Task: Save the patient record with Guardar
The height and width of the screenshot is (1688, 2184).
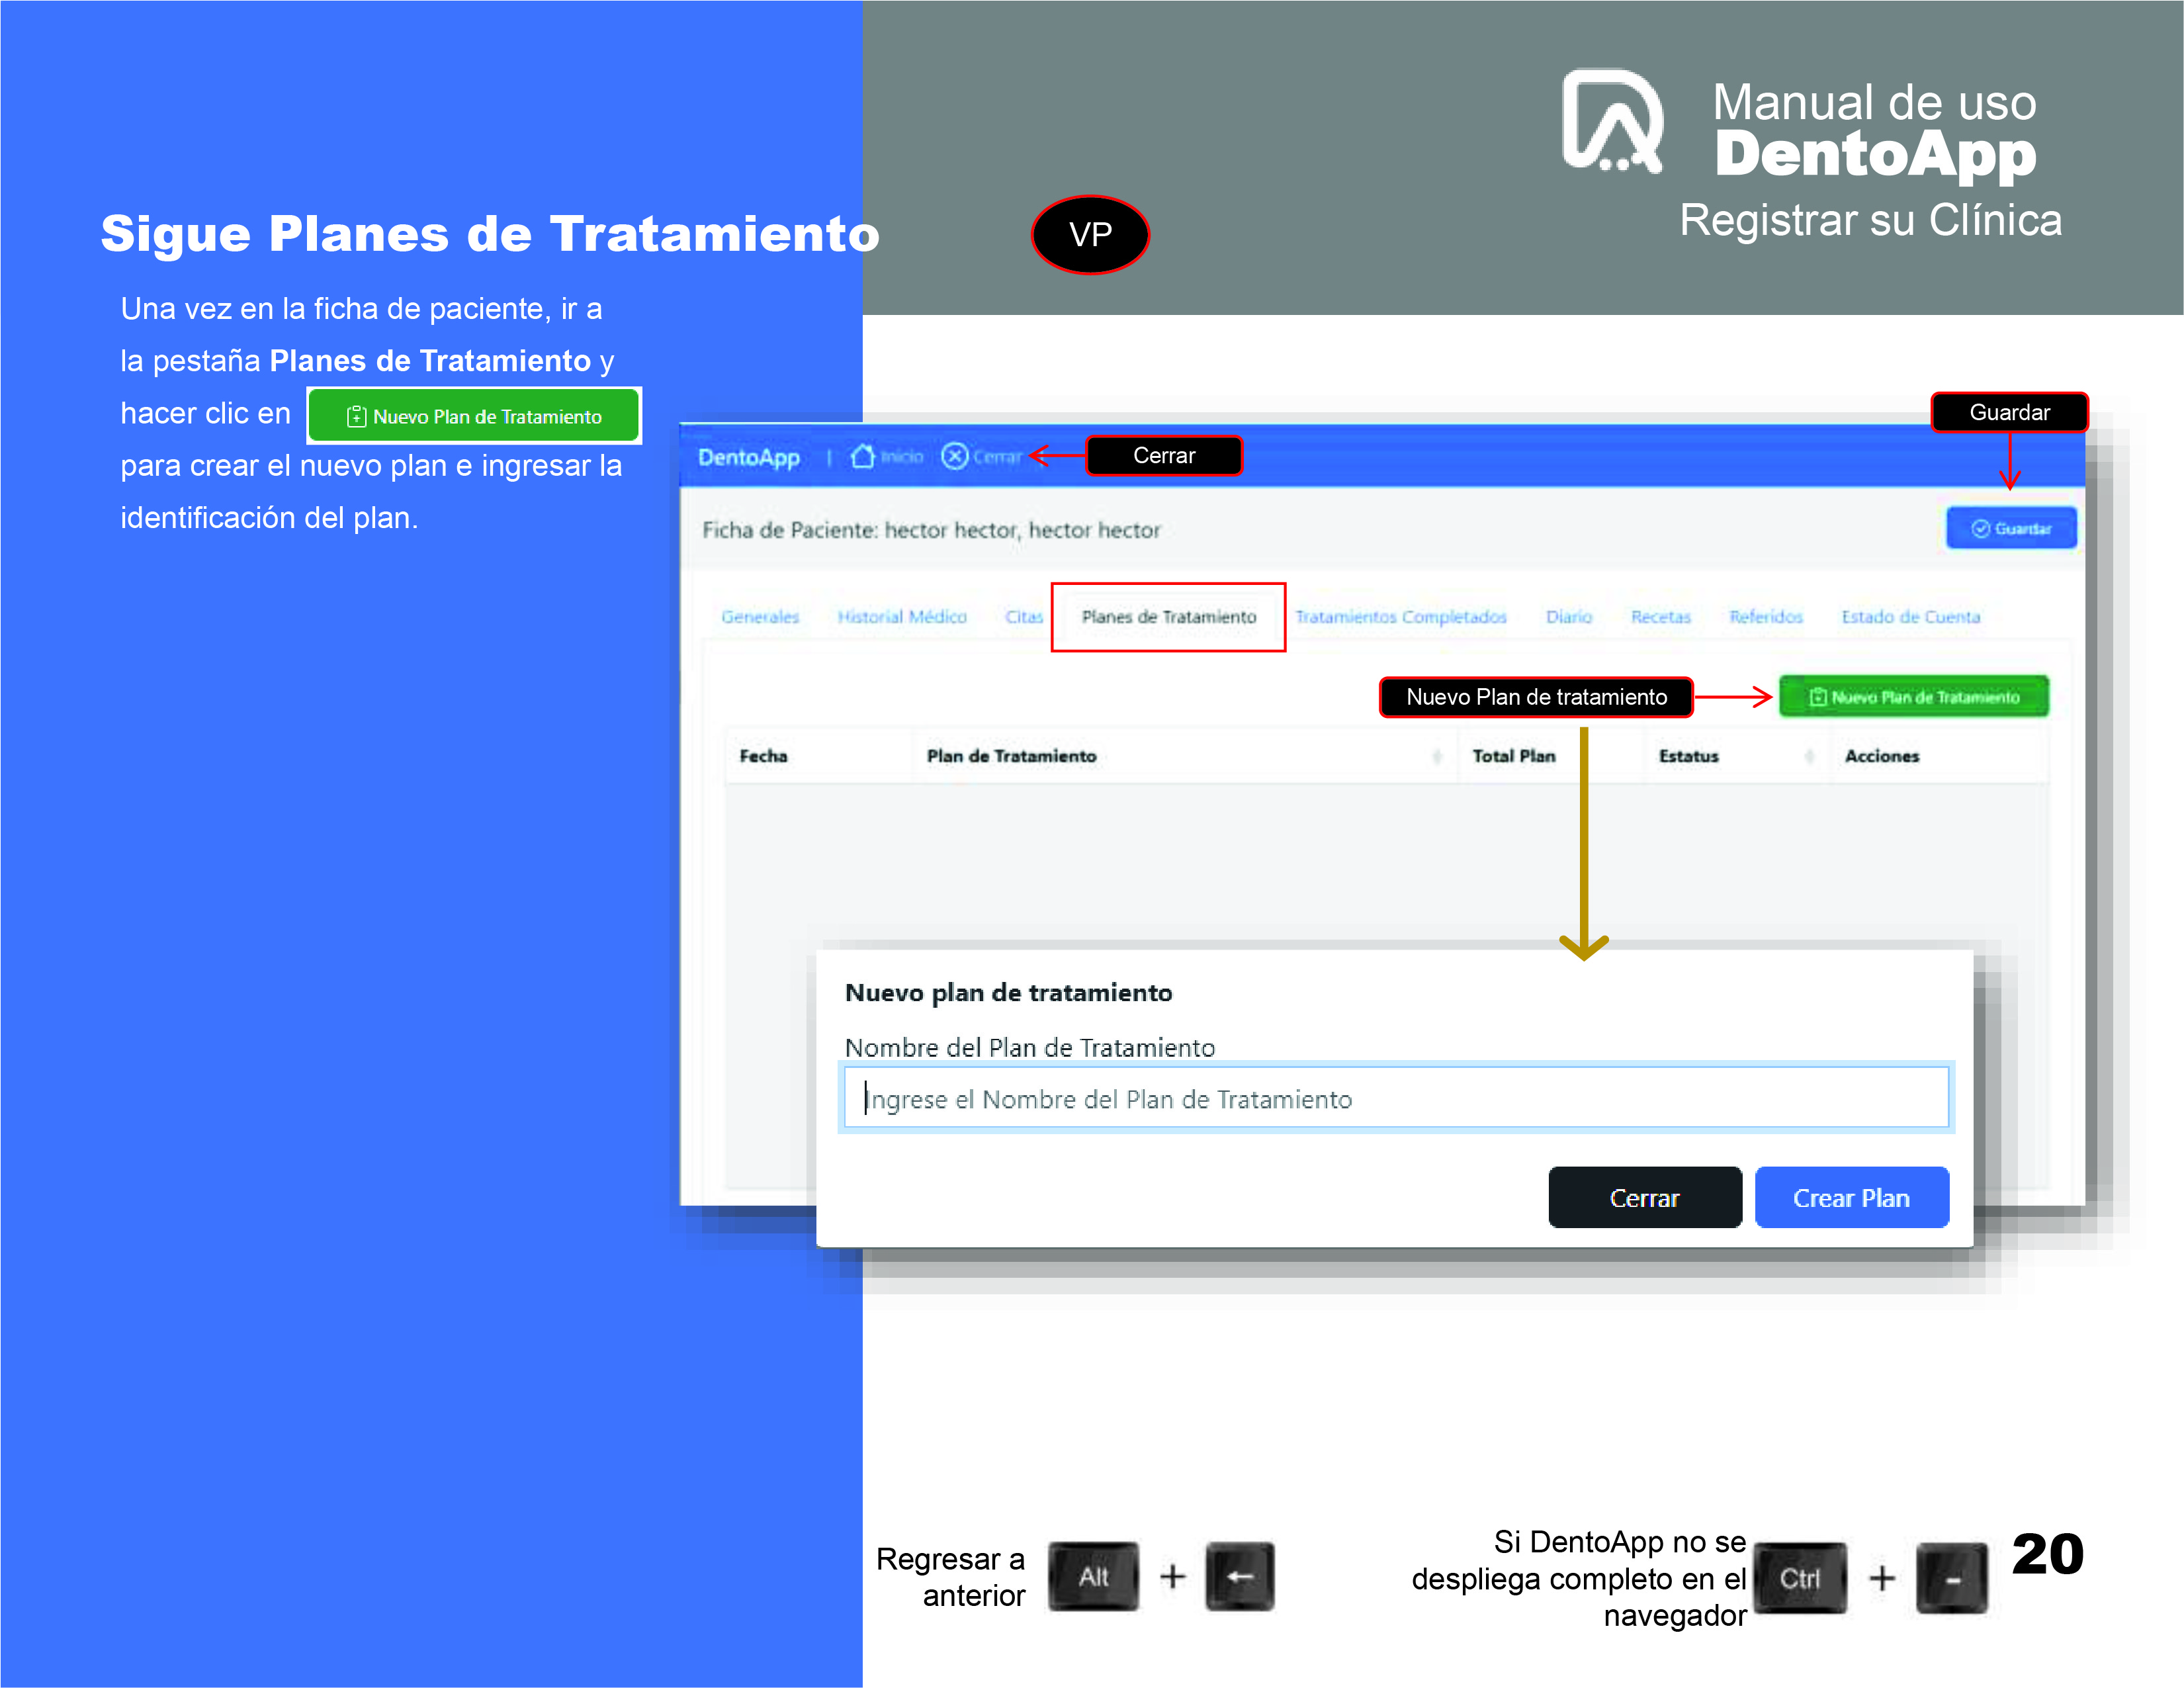Action: tap(2011, 528)
